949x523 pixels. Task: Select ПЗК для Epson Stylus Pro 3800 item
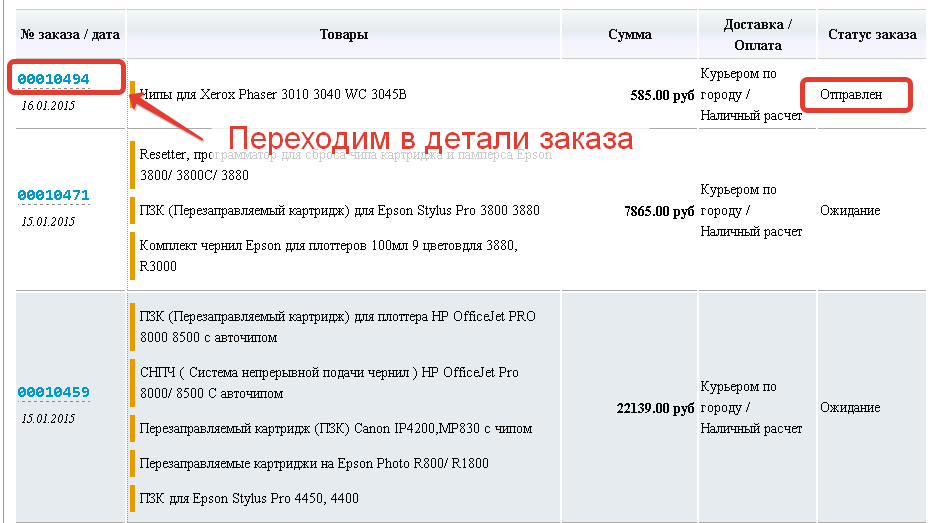pos(339,211)
